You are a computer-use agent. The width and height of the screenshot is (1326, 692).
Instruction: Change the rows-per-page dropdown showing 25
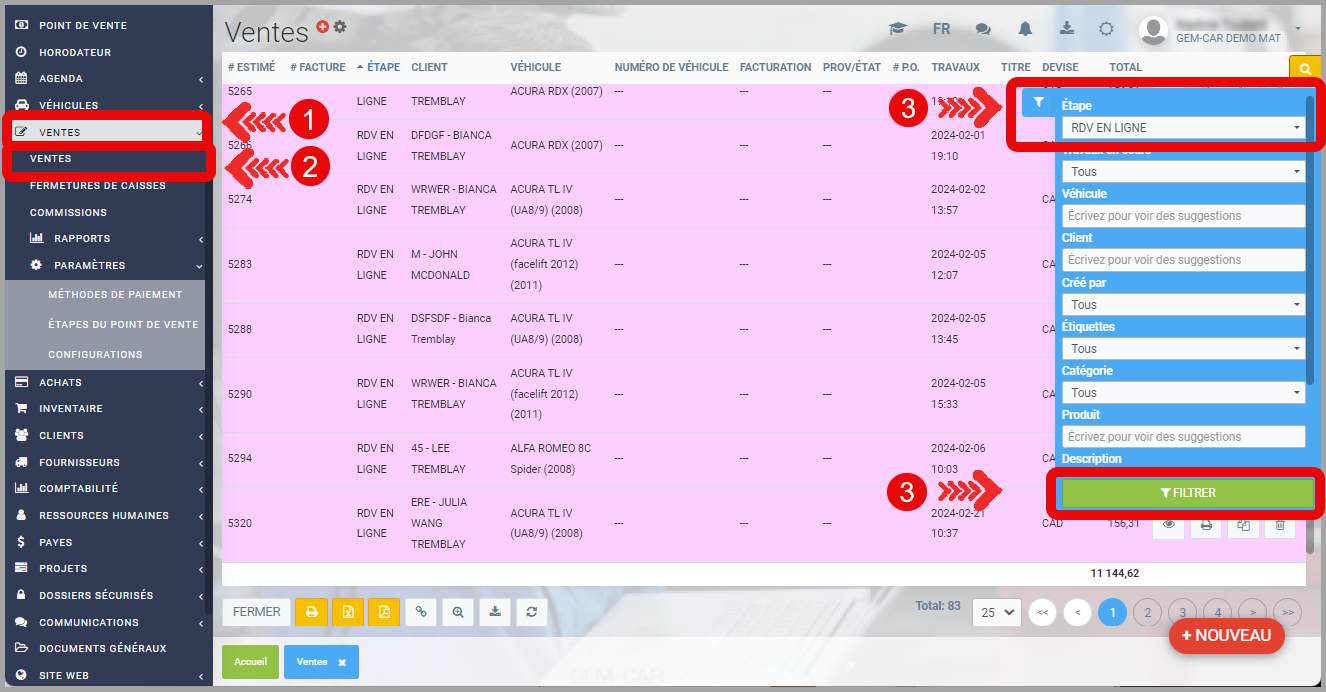click(996, 612)
